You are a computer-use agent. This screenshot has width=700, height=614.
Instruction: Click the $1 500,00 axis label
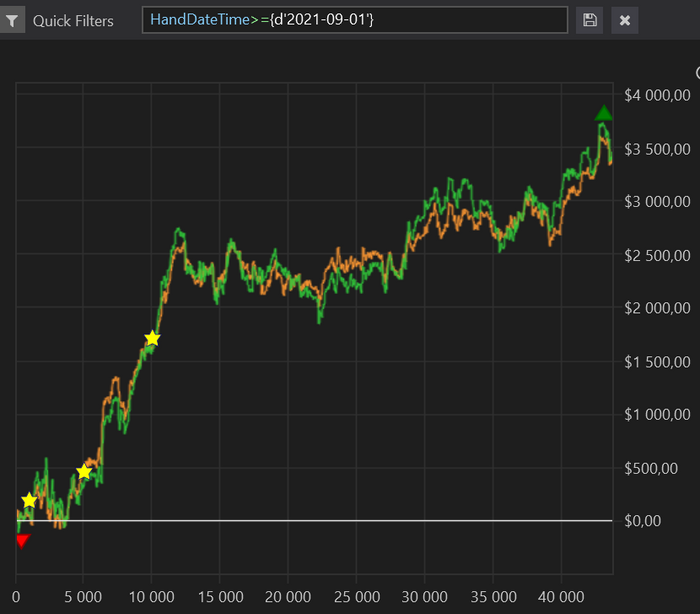point(657,362)
